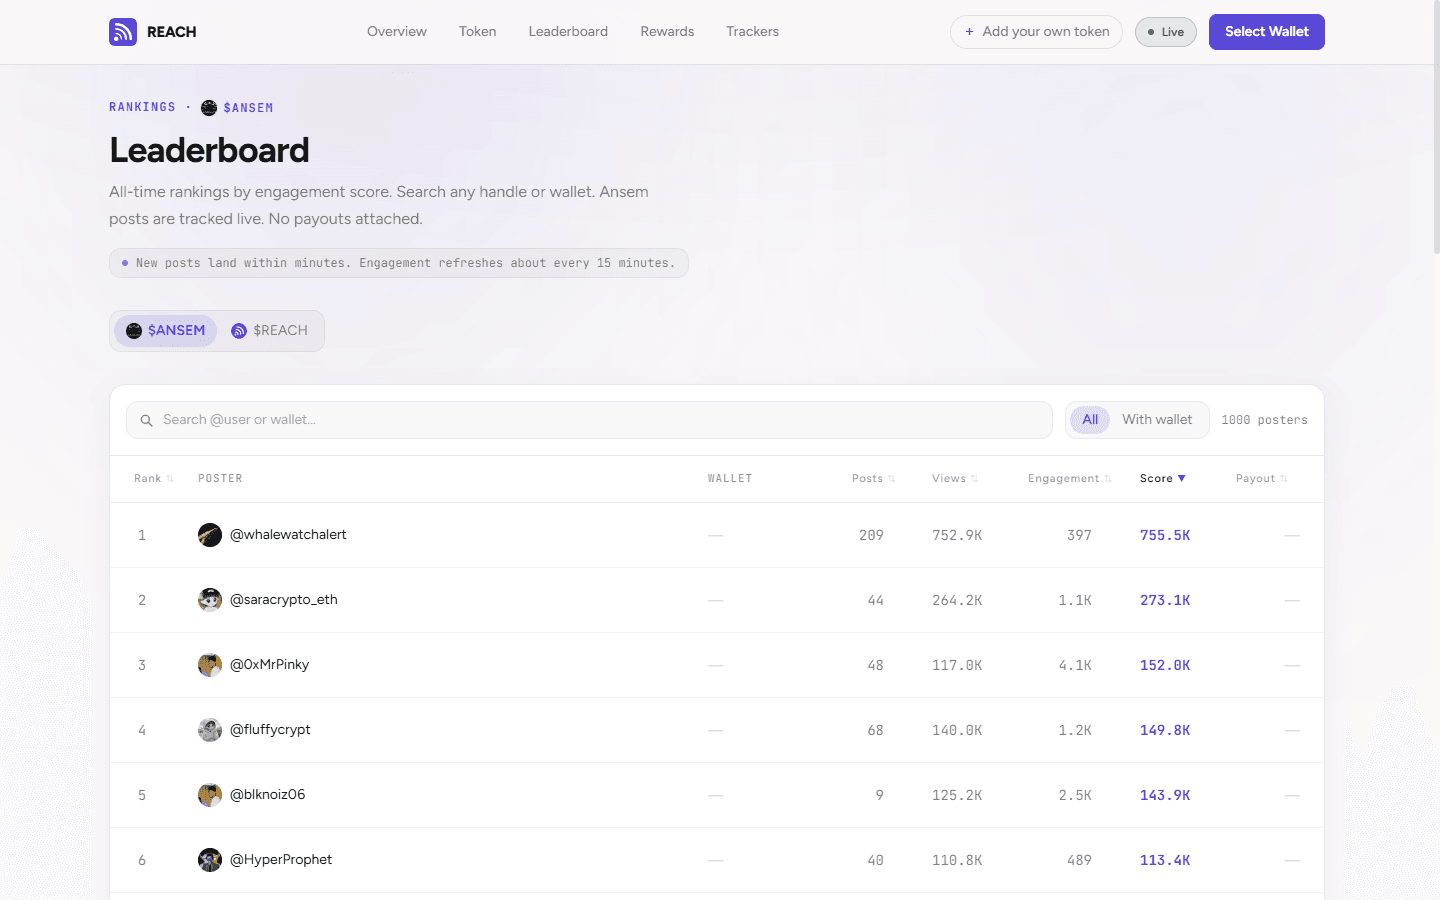Open the @0xMrPinky profile name

click(270, 665)
